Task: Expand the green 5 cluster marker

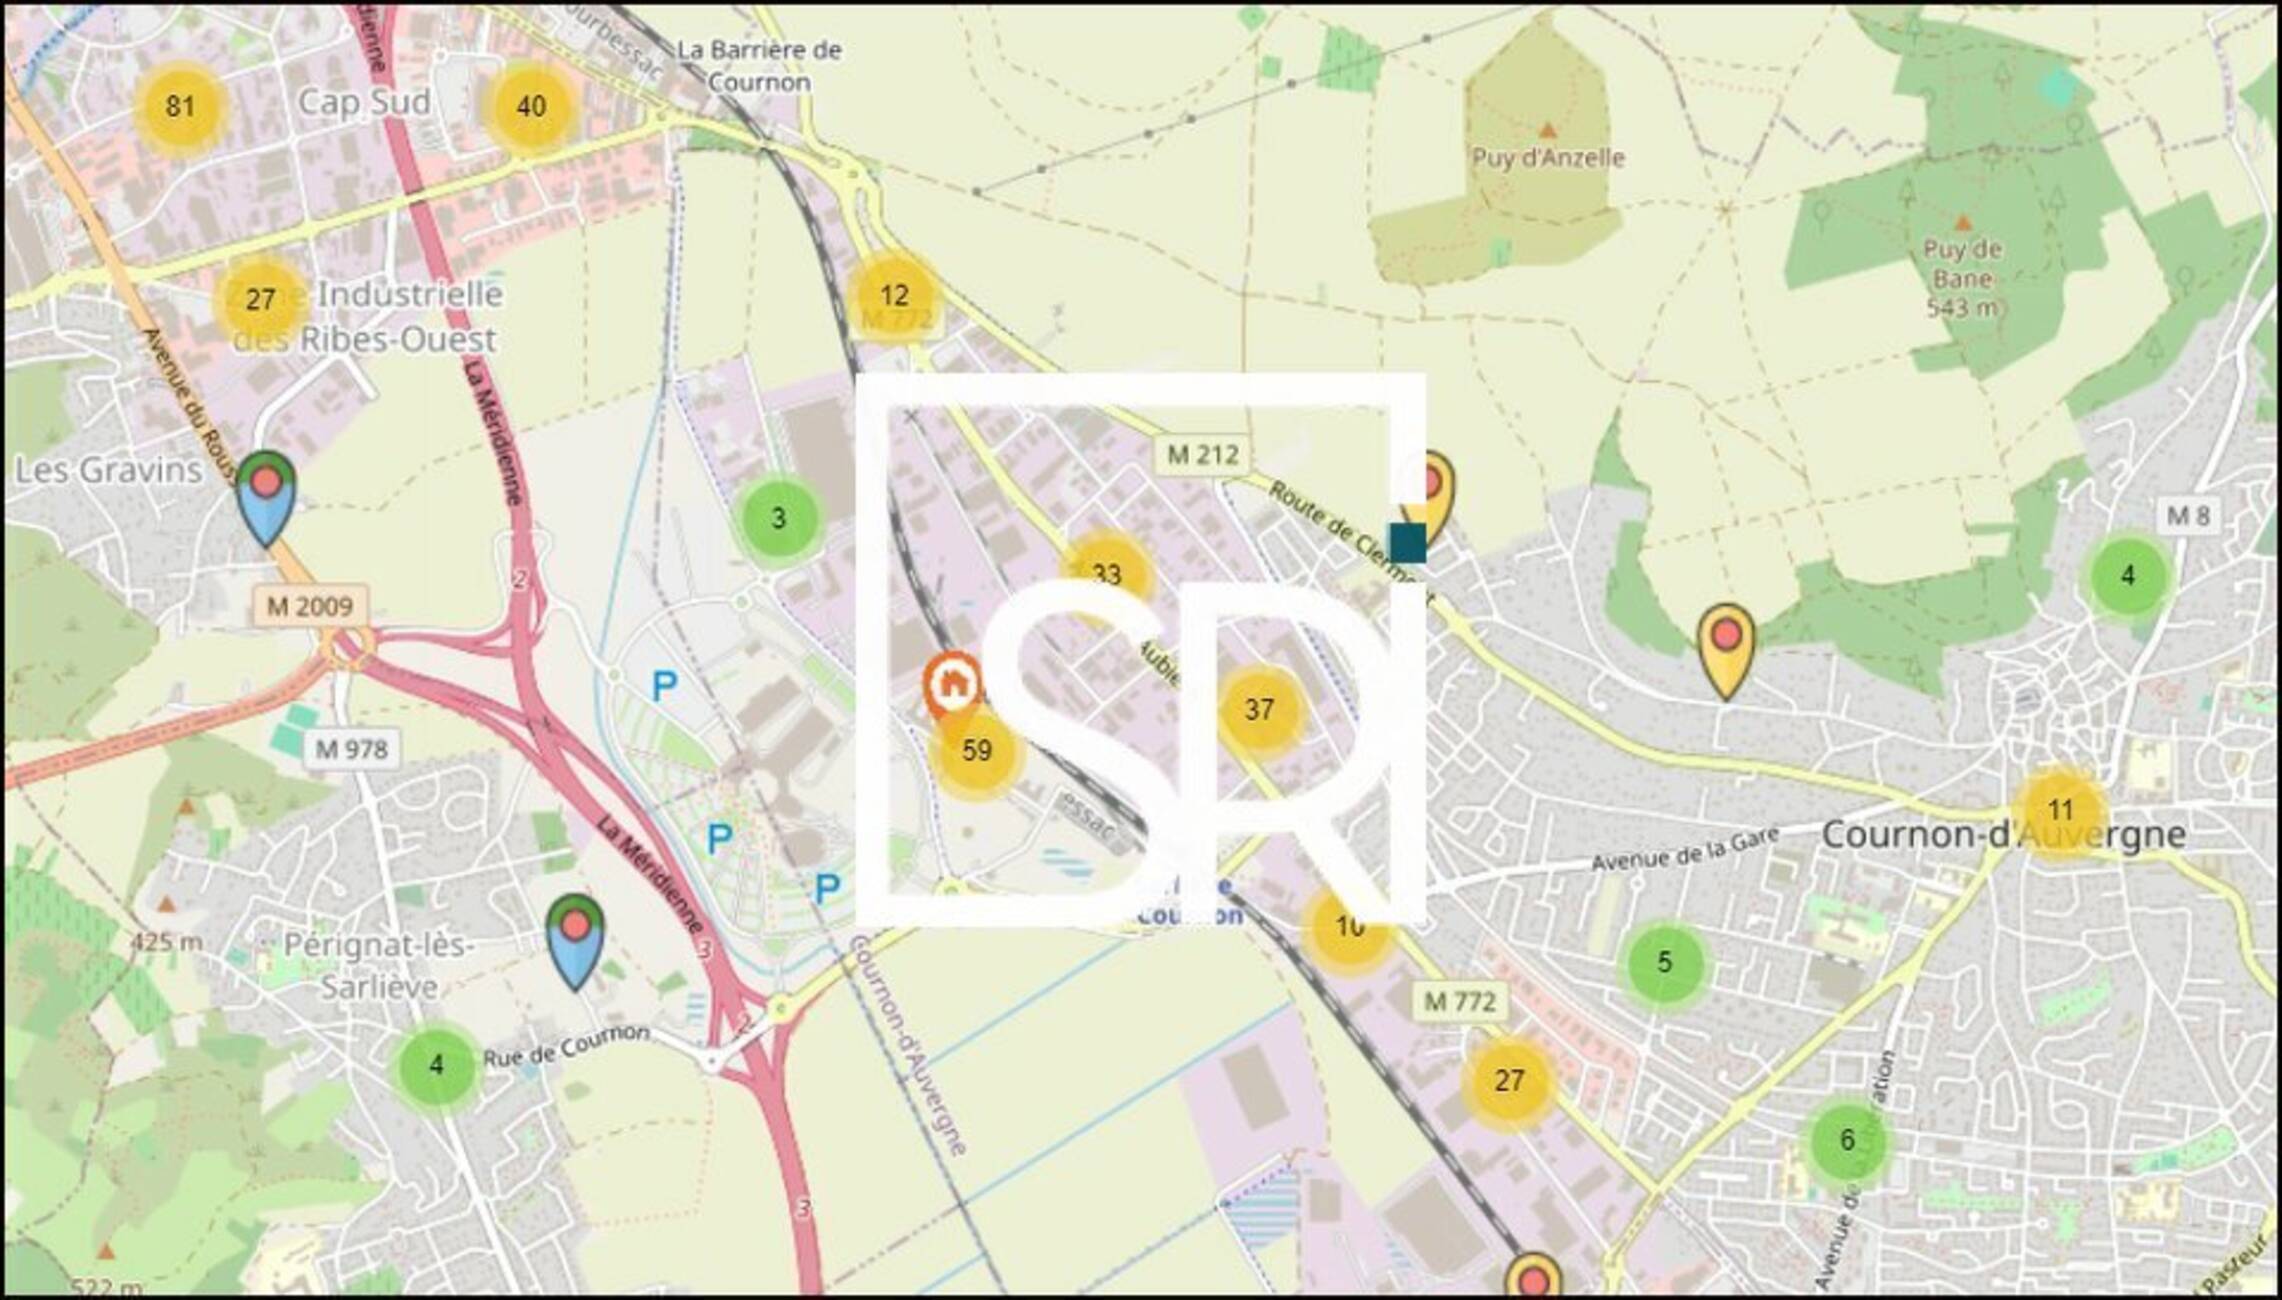Action: tap(1664, 962)
